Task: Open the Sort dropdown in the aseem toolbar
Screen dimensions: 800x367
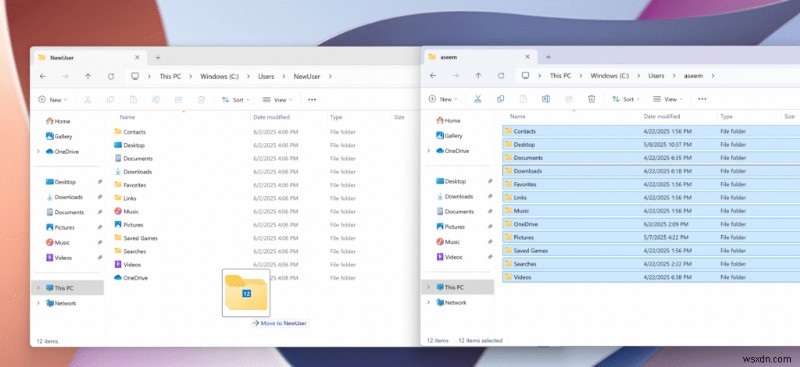Action: click(x=626, y=99)
